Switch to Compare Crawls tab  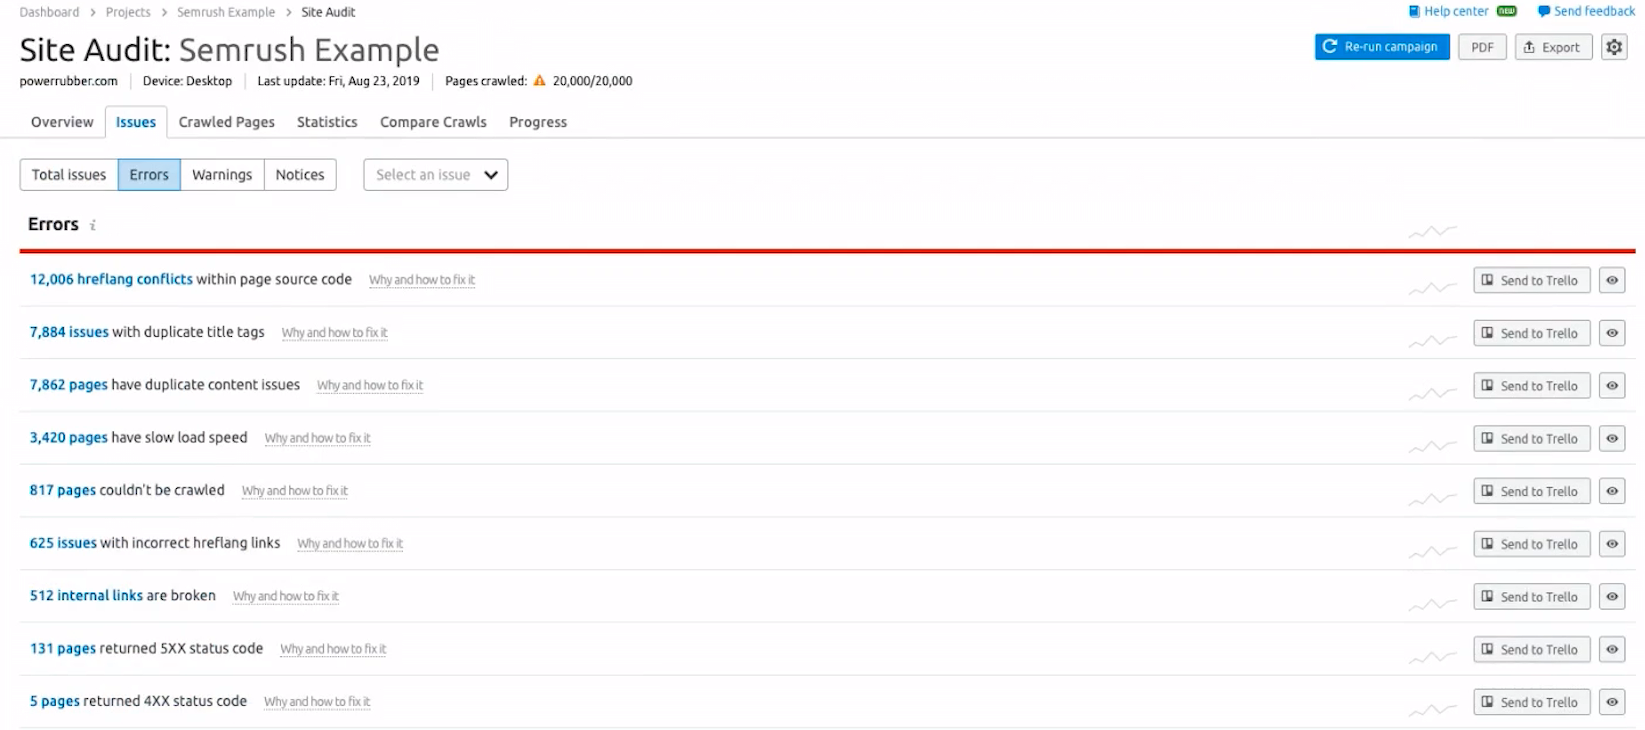pyautogui.click(x=433, y=122)
